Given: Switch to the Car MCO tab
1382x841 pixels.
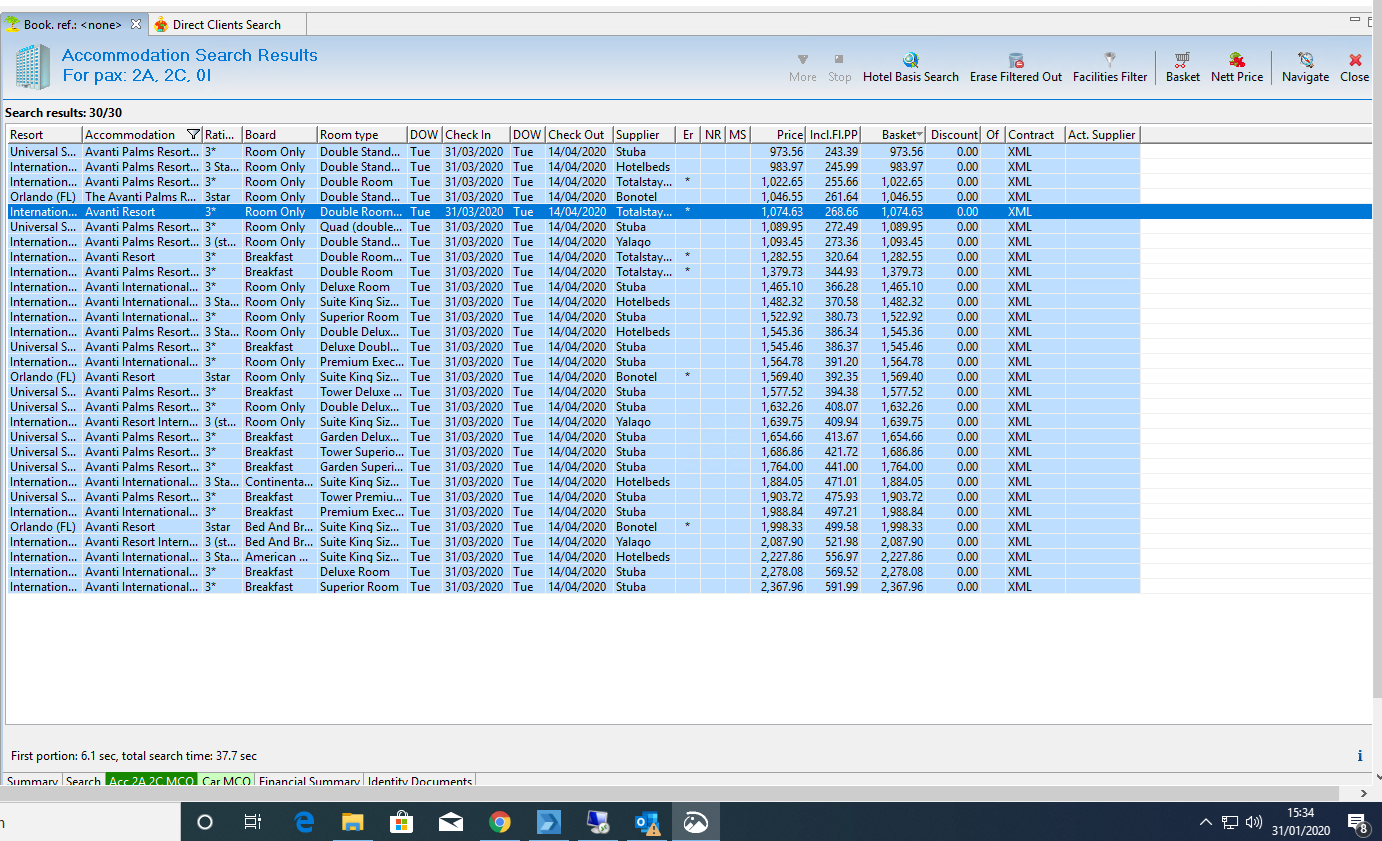Looking at the screenshot, I should click(x=226, y=782).
